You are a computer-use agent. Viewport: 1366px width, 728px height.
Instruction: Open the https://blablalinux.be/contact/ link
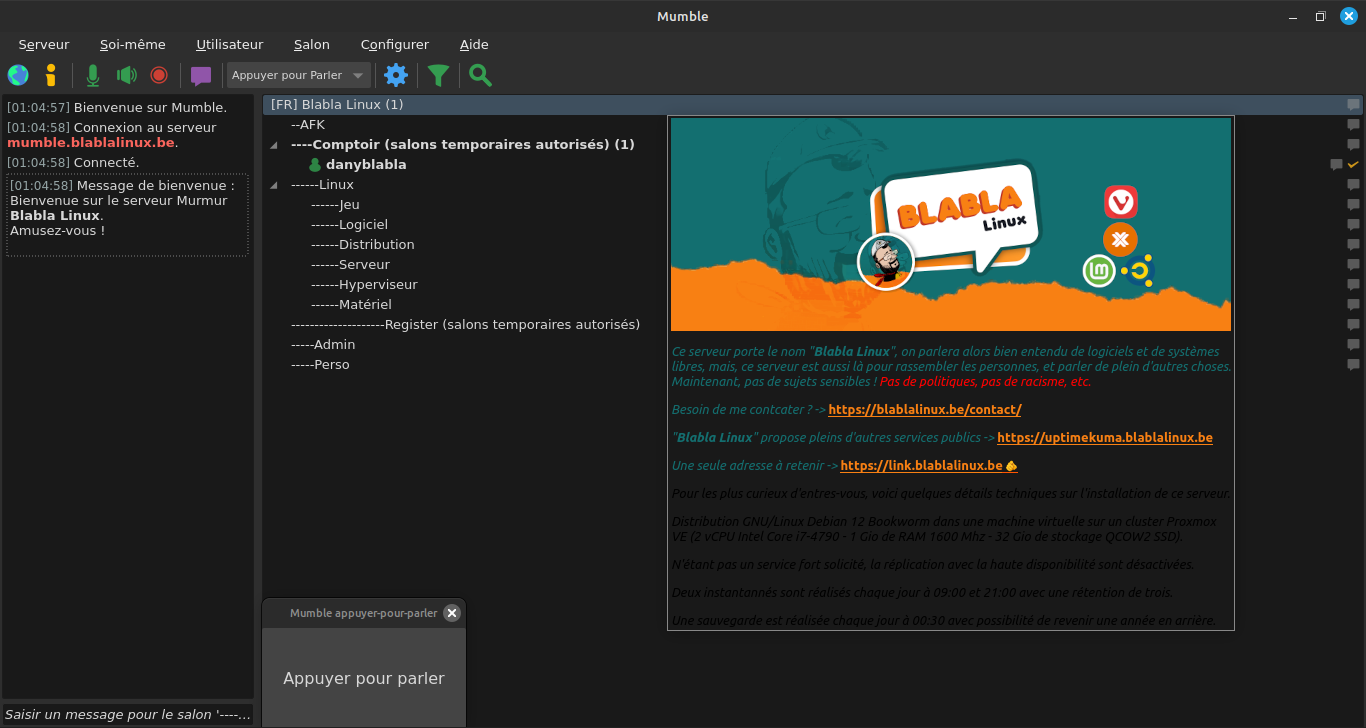(925, 409)
